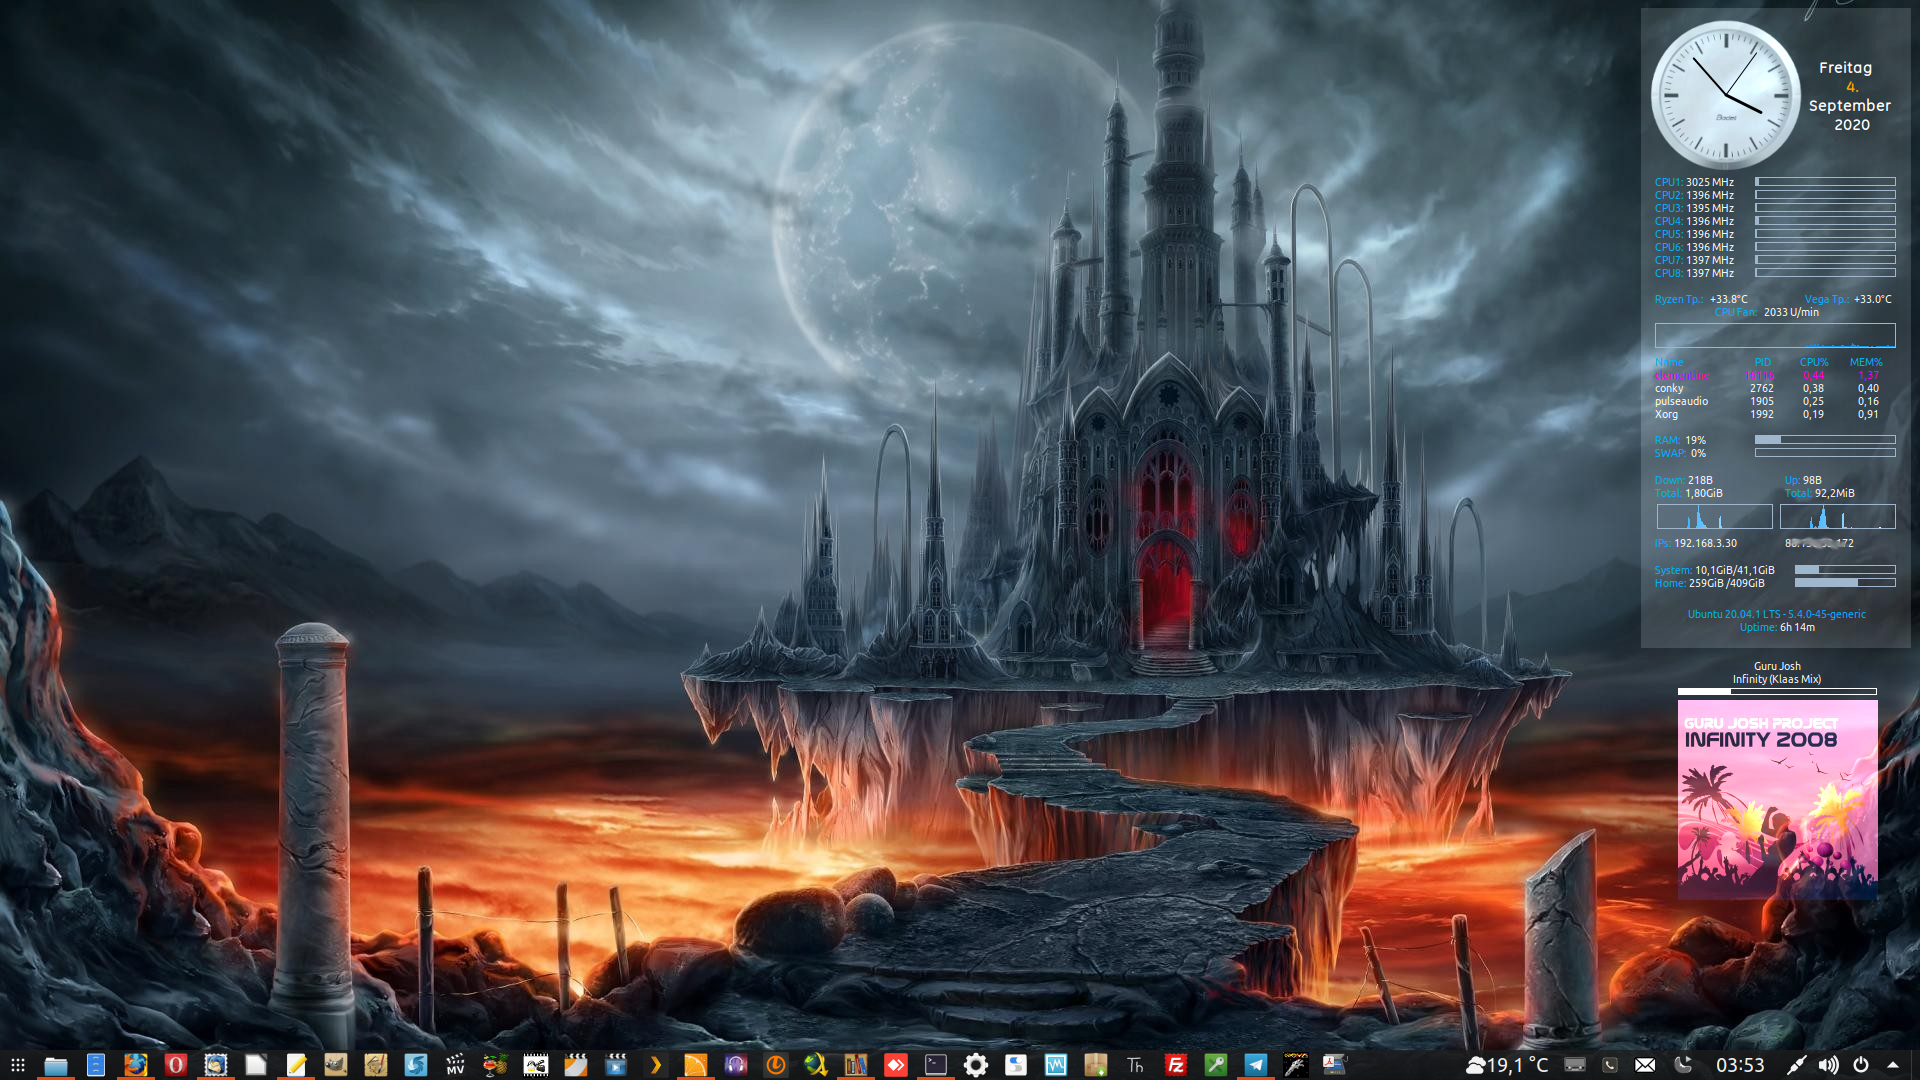
Task: Open the power session menu icon
Action: (1861, 1065)
